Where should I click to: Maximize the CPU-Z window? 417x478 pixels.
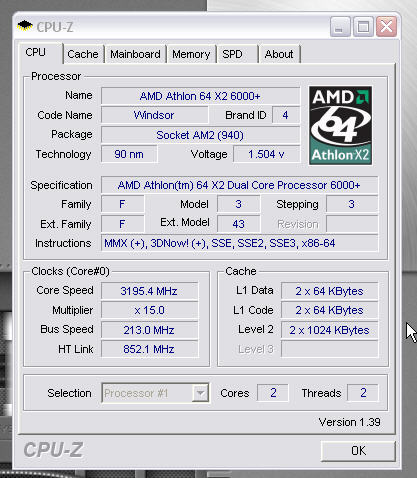363,26
